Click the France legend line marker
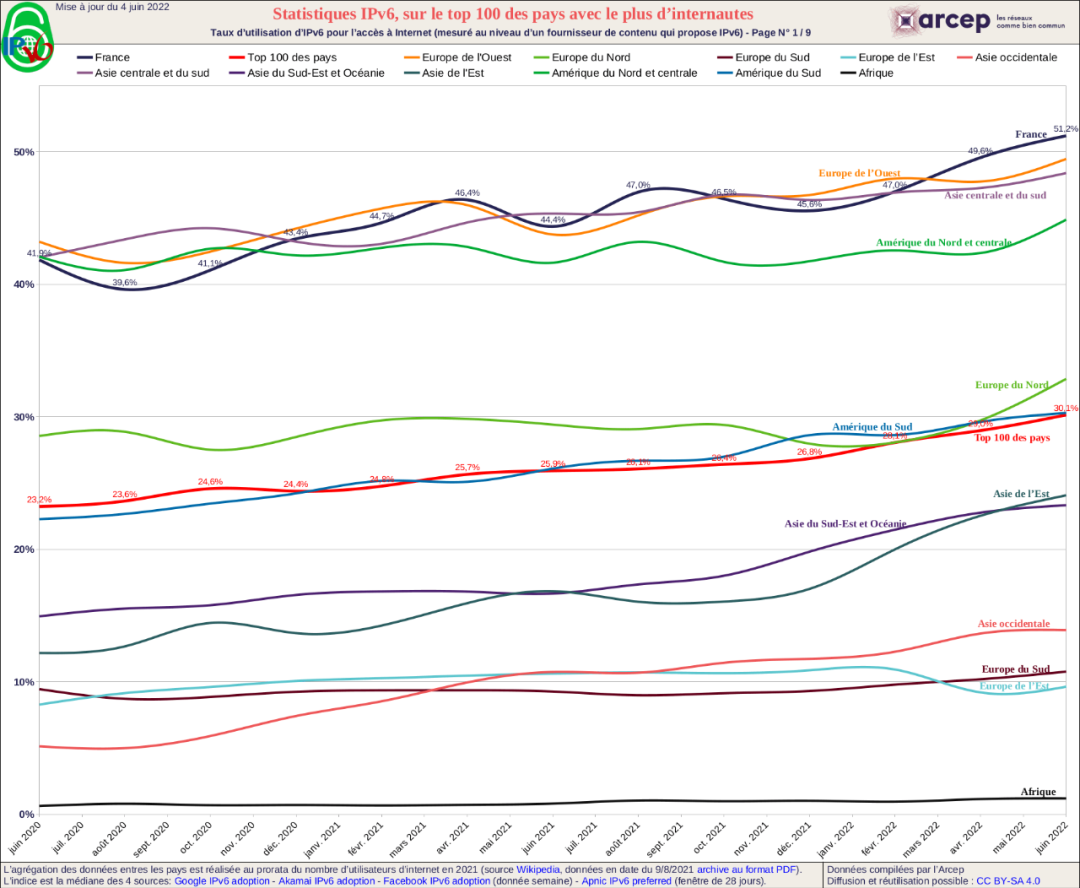1080x888 pixels. click(83, 58)
